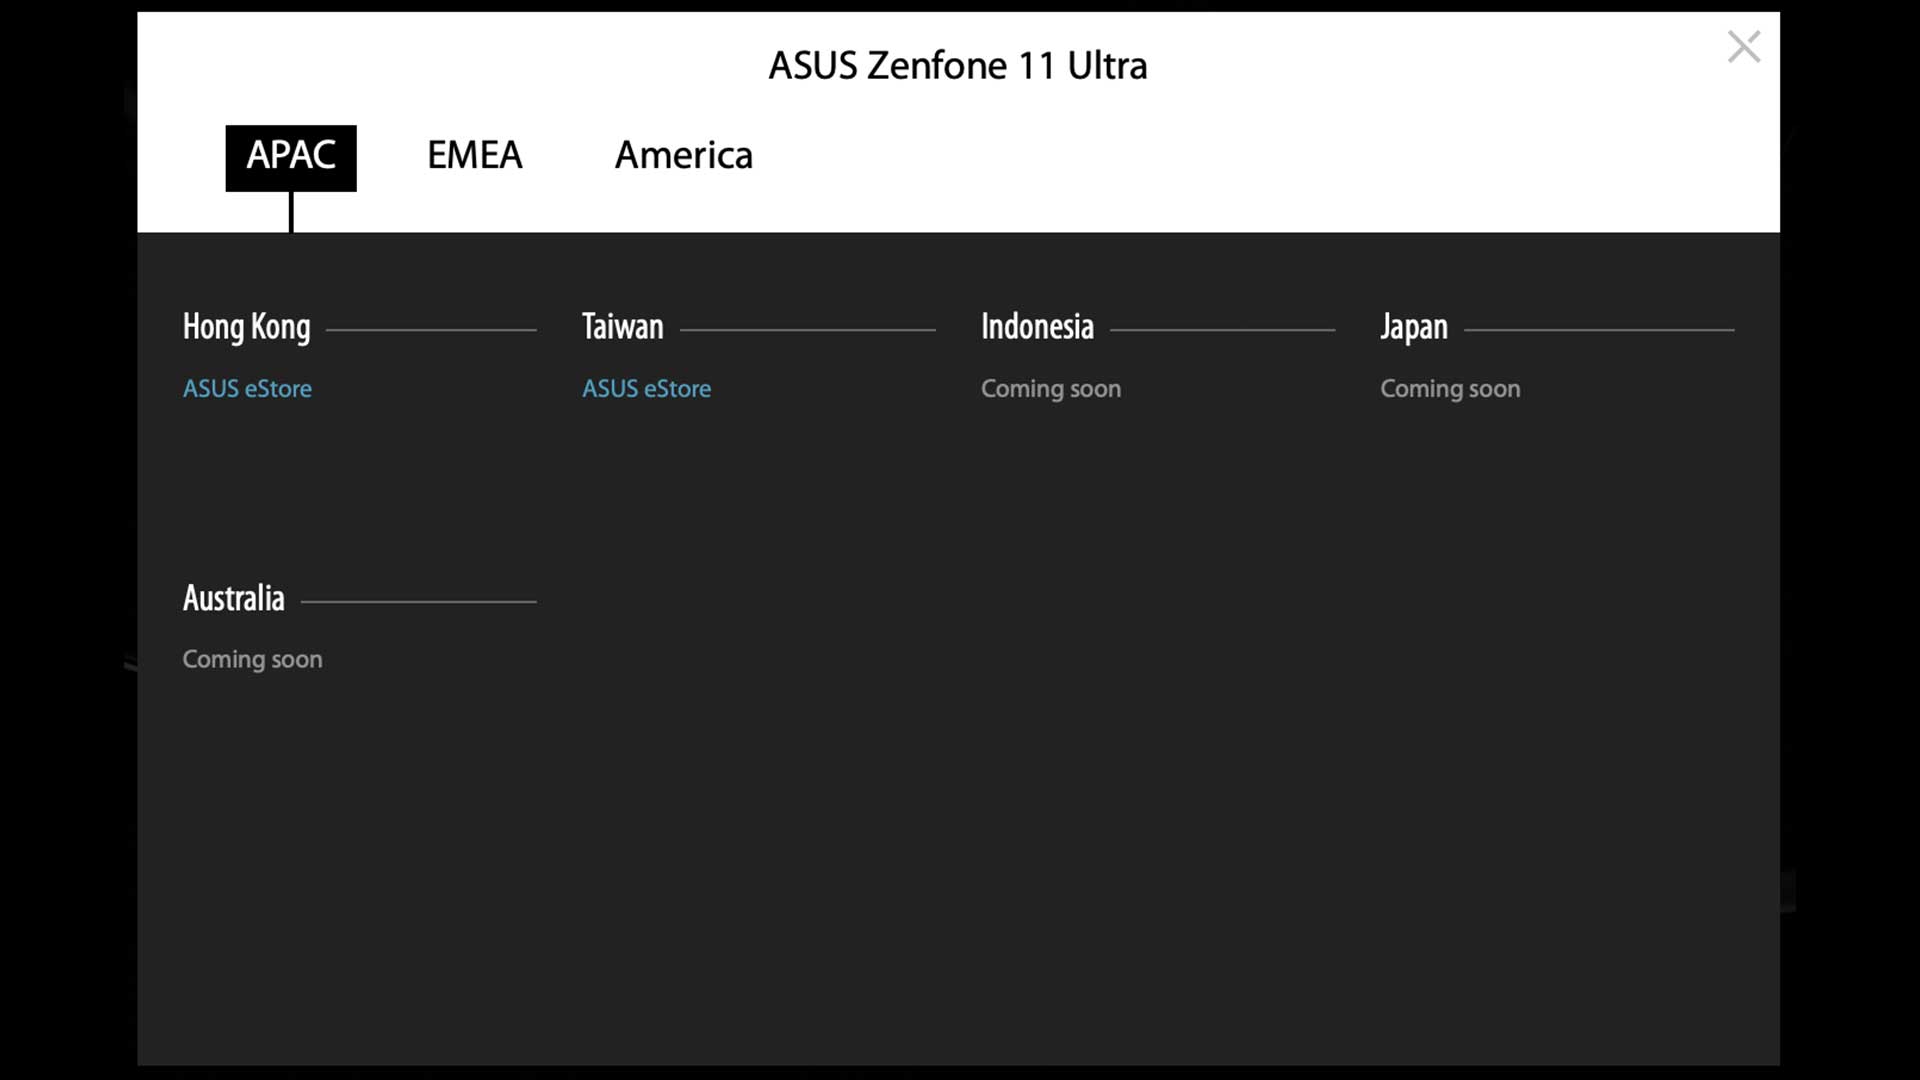The width and height of the screenshot is (1920, 1080).
Task: Click the ASUS Zenfone 11 Ultra title
Action: click(x=957, y=66)
